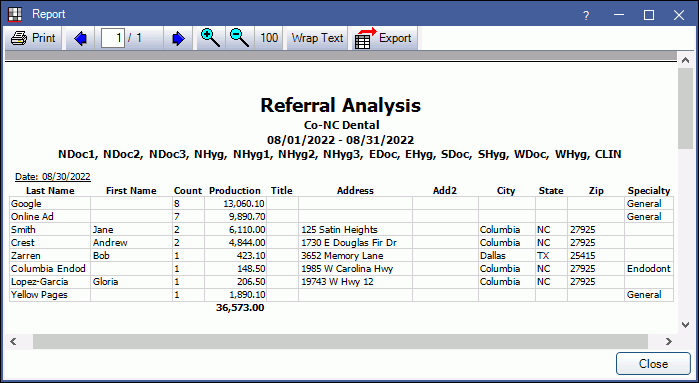699x383 pixels.
Task: Zoom out with the magnifier minus icon
Action: coord(239,38)
